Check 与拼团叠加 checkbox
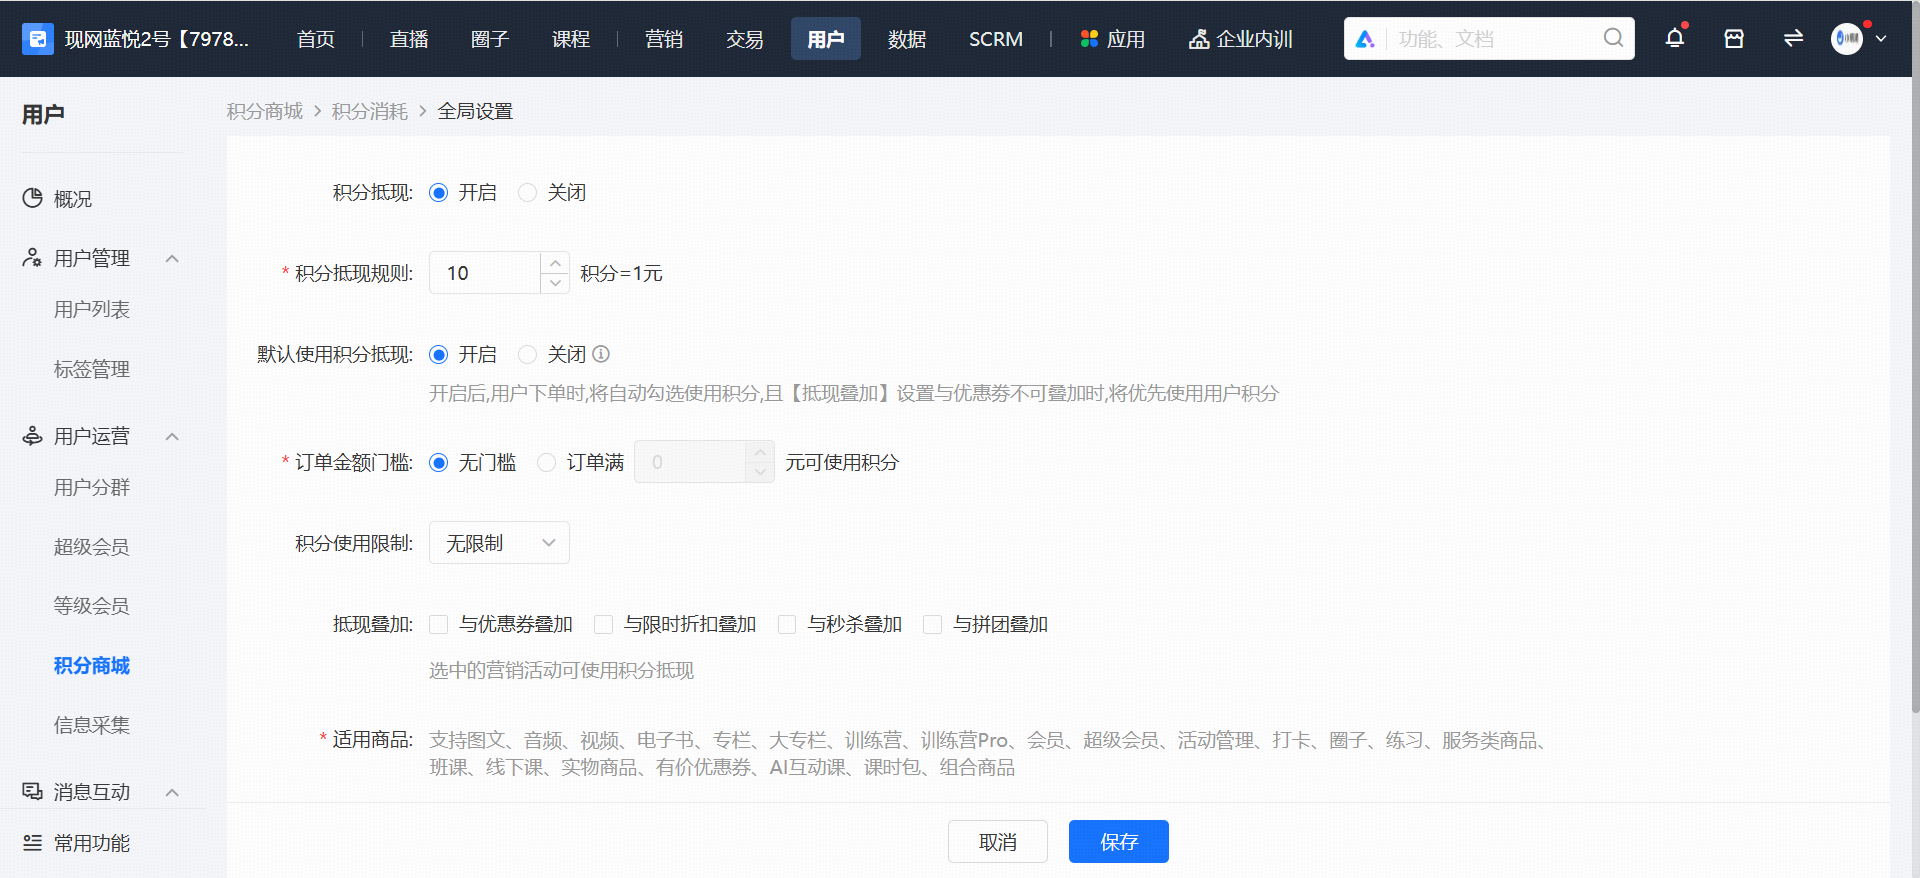Image resolution: width=1920 pixels, height=878 pixels. coord(932,624)
